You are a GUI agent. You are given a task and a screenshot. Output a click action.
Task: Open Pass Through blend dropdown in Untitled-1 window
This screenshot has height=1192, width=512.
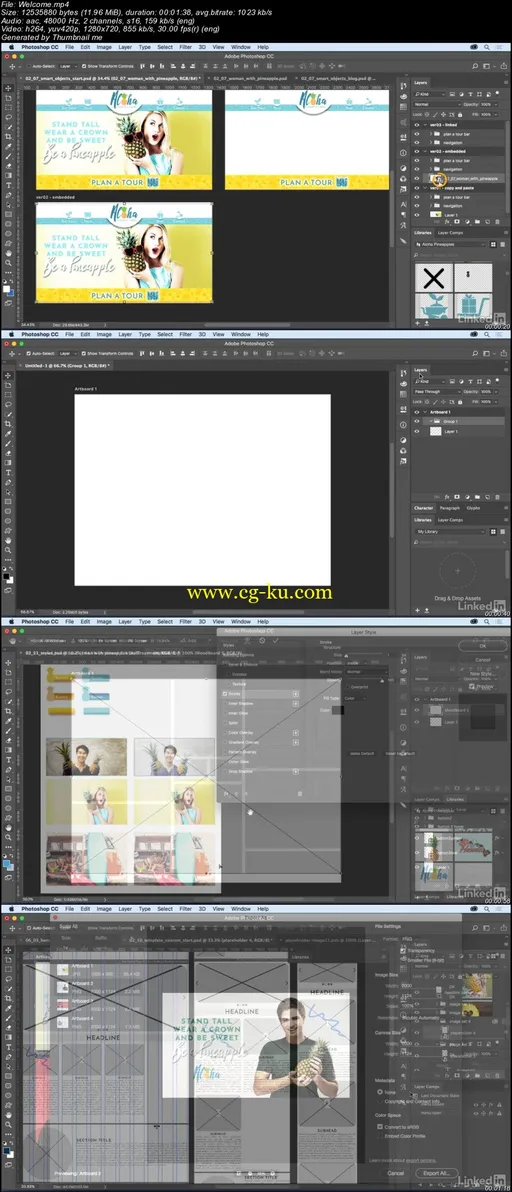[437, 392]
